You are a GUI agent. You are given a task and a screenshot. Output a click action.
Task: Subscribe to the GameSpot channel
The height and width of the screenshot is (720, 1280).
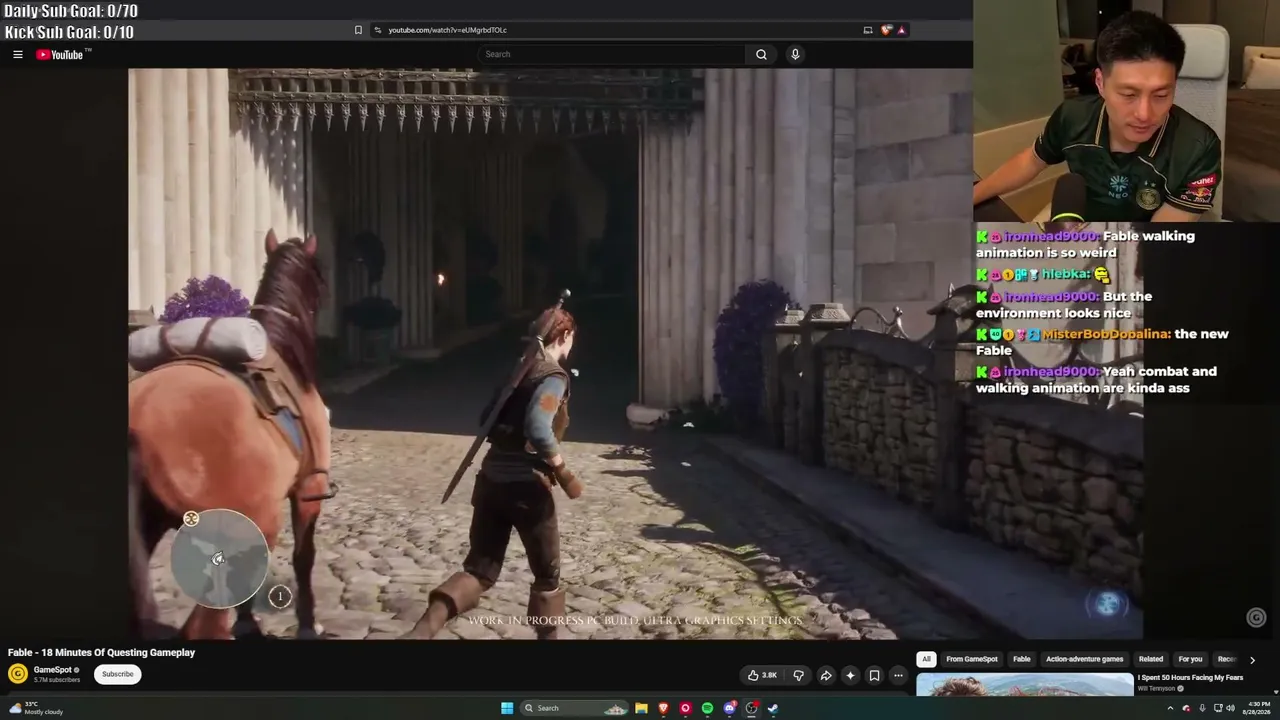click(117, 674)
